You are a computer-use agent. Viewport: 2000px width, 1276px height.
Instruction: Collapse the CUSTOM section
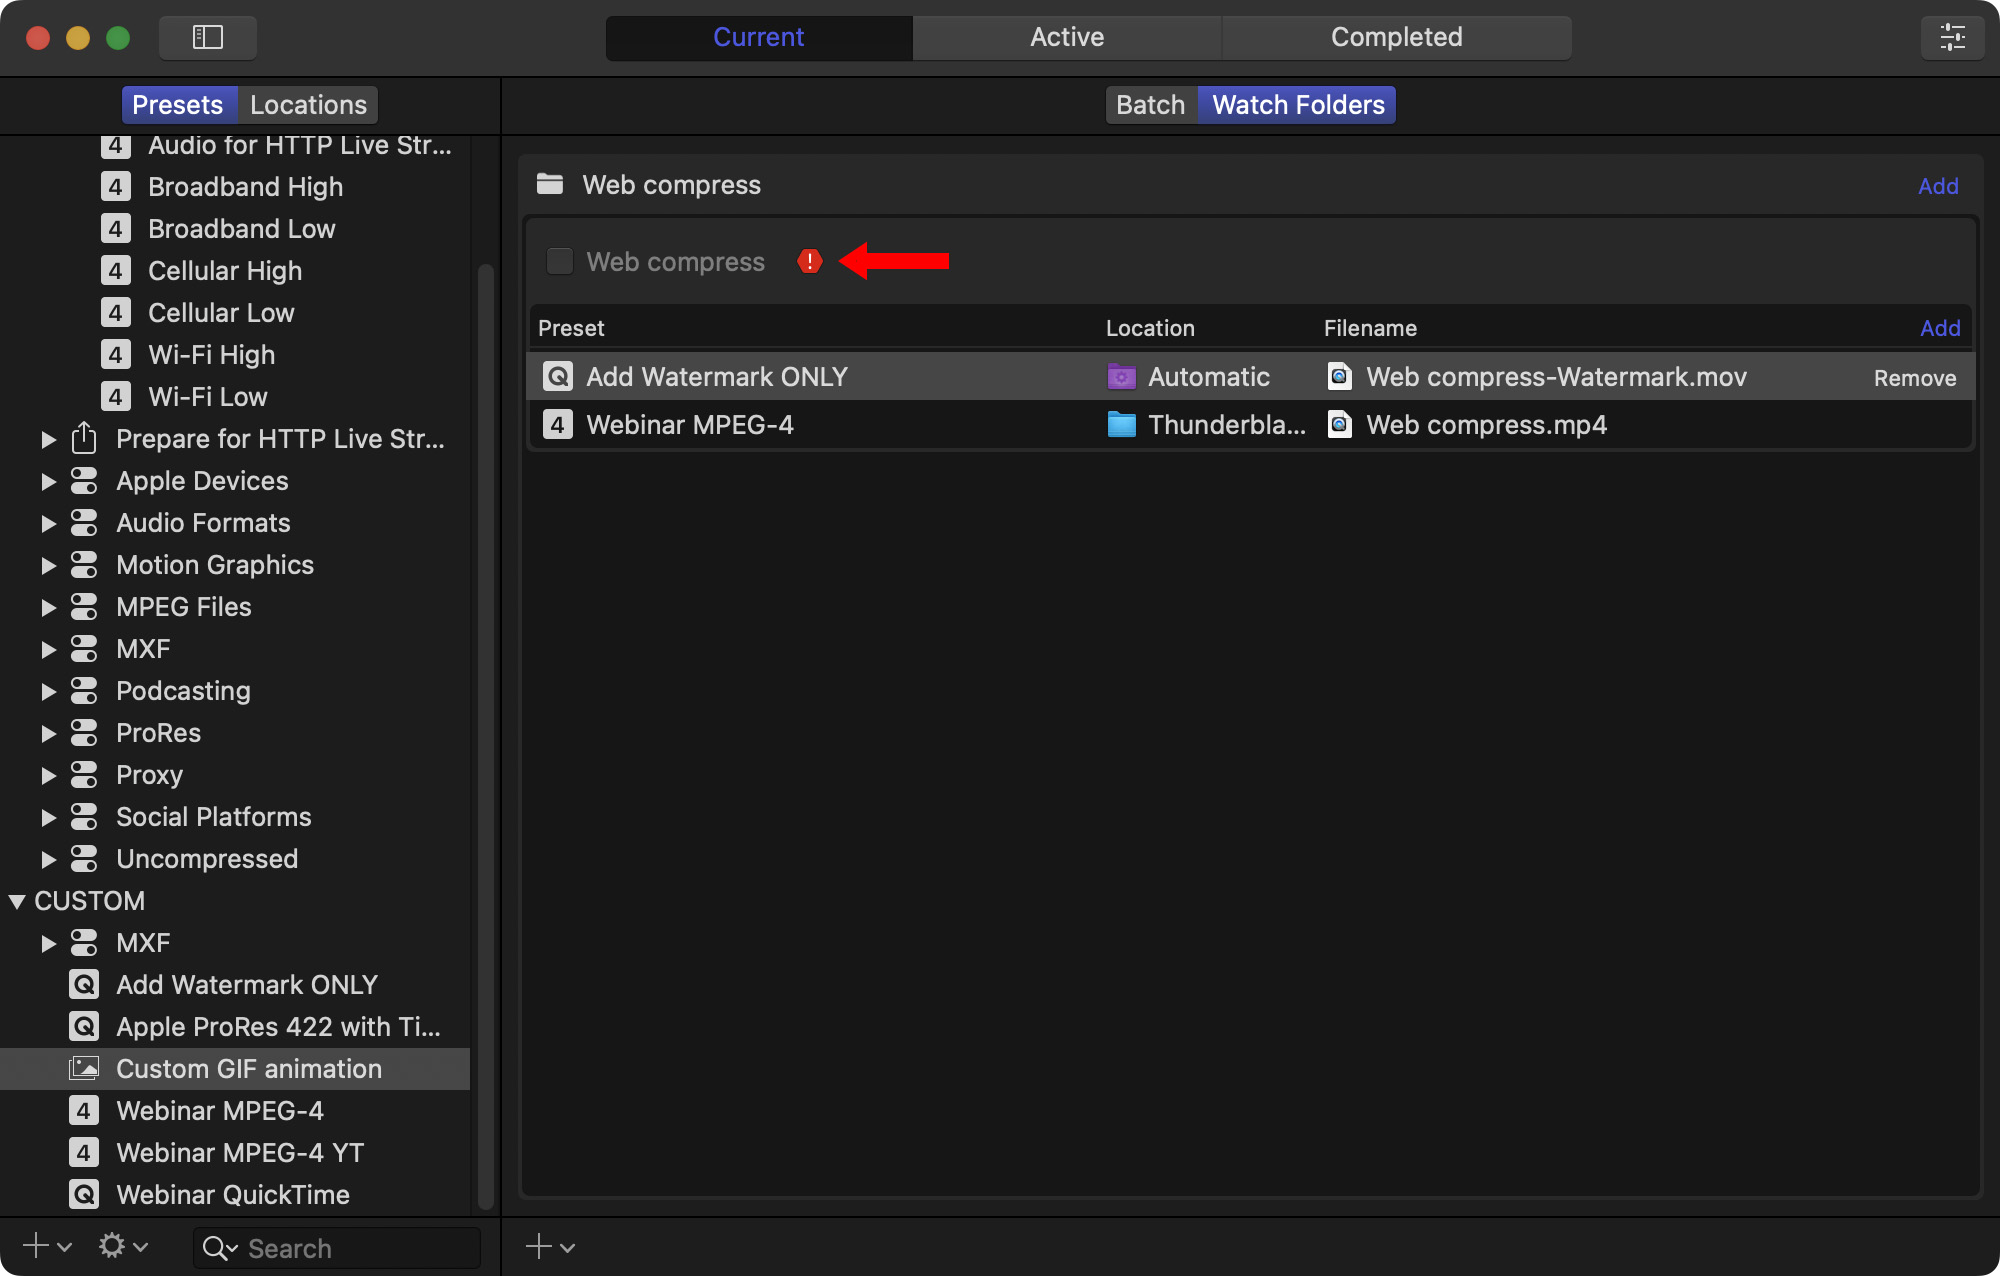coord(17,901)
